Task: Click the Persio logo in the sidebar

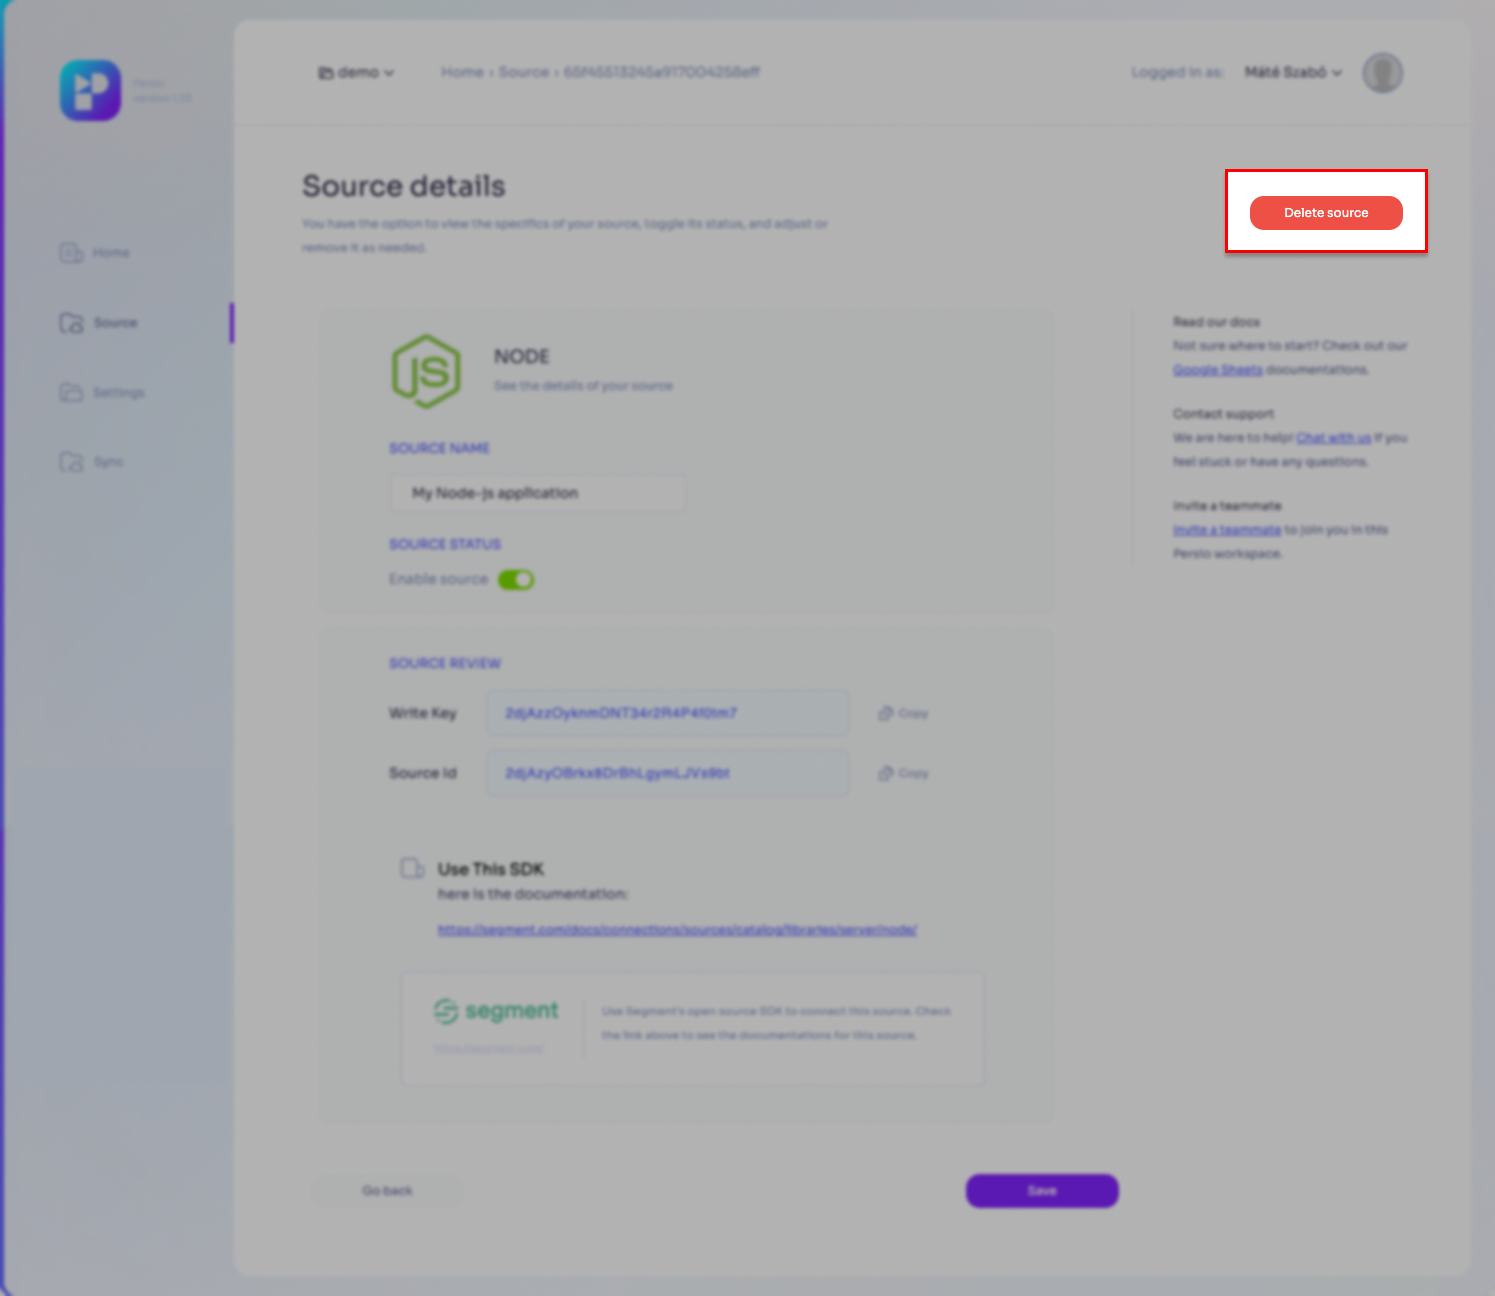Action: pos(90,90)
